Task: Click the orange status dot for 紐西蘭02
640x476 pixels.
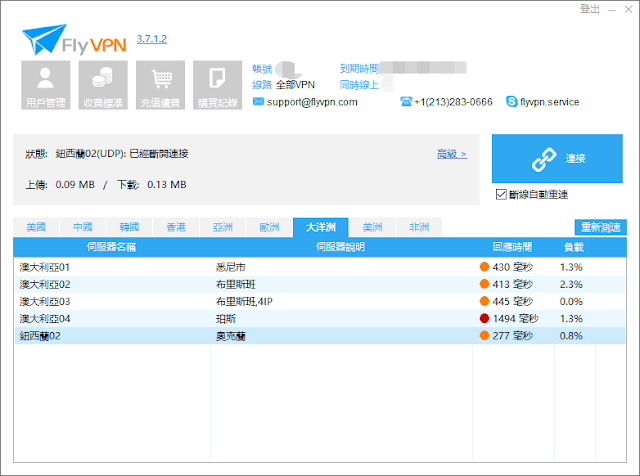Action: [x=484, y=336]
